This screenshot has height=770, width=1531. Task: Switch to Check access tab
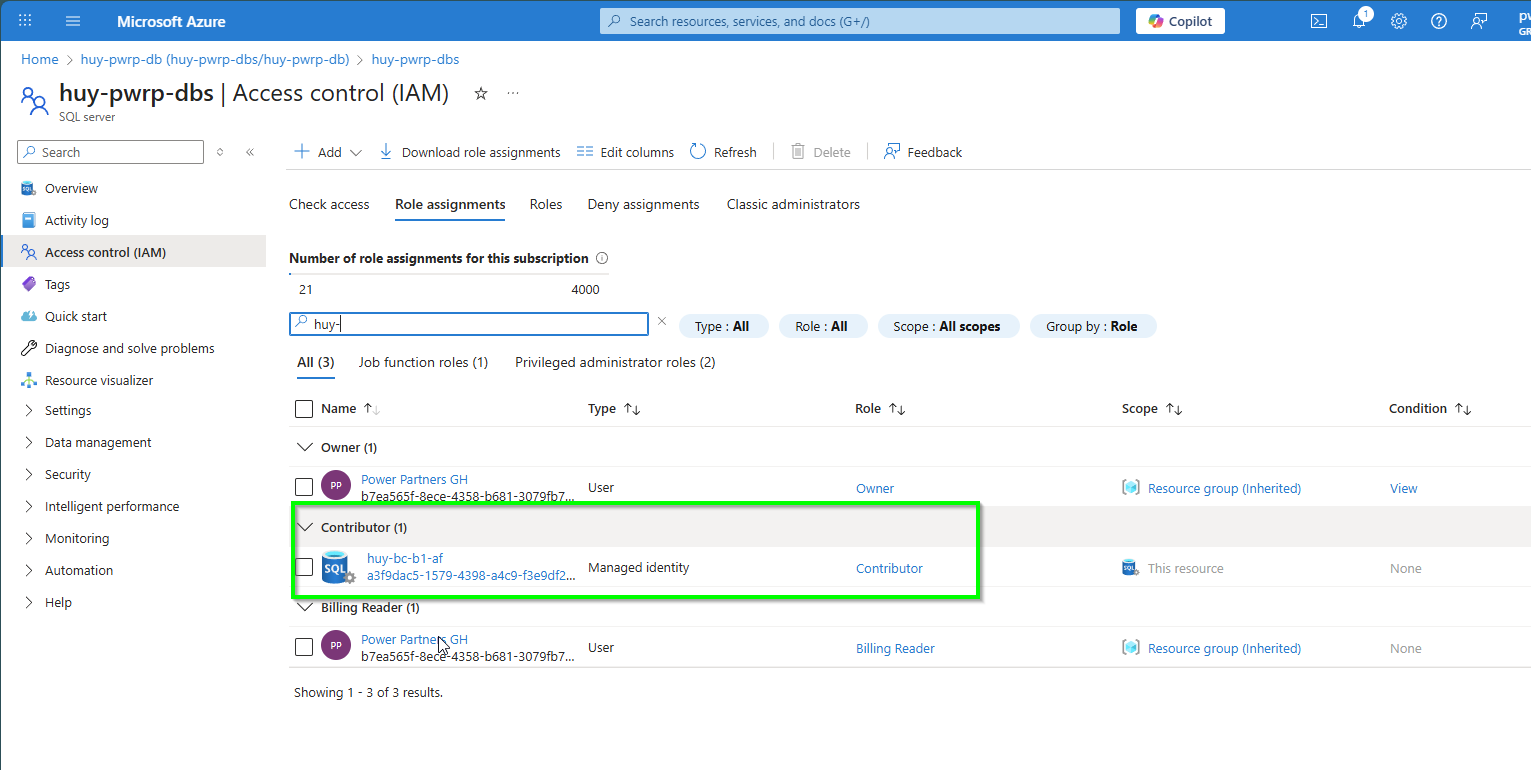[329, 204]
